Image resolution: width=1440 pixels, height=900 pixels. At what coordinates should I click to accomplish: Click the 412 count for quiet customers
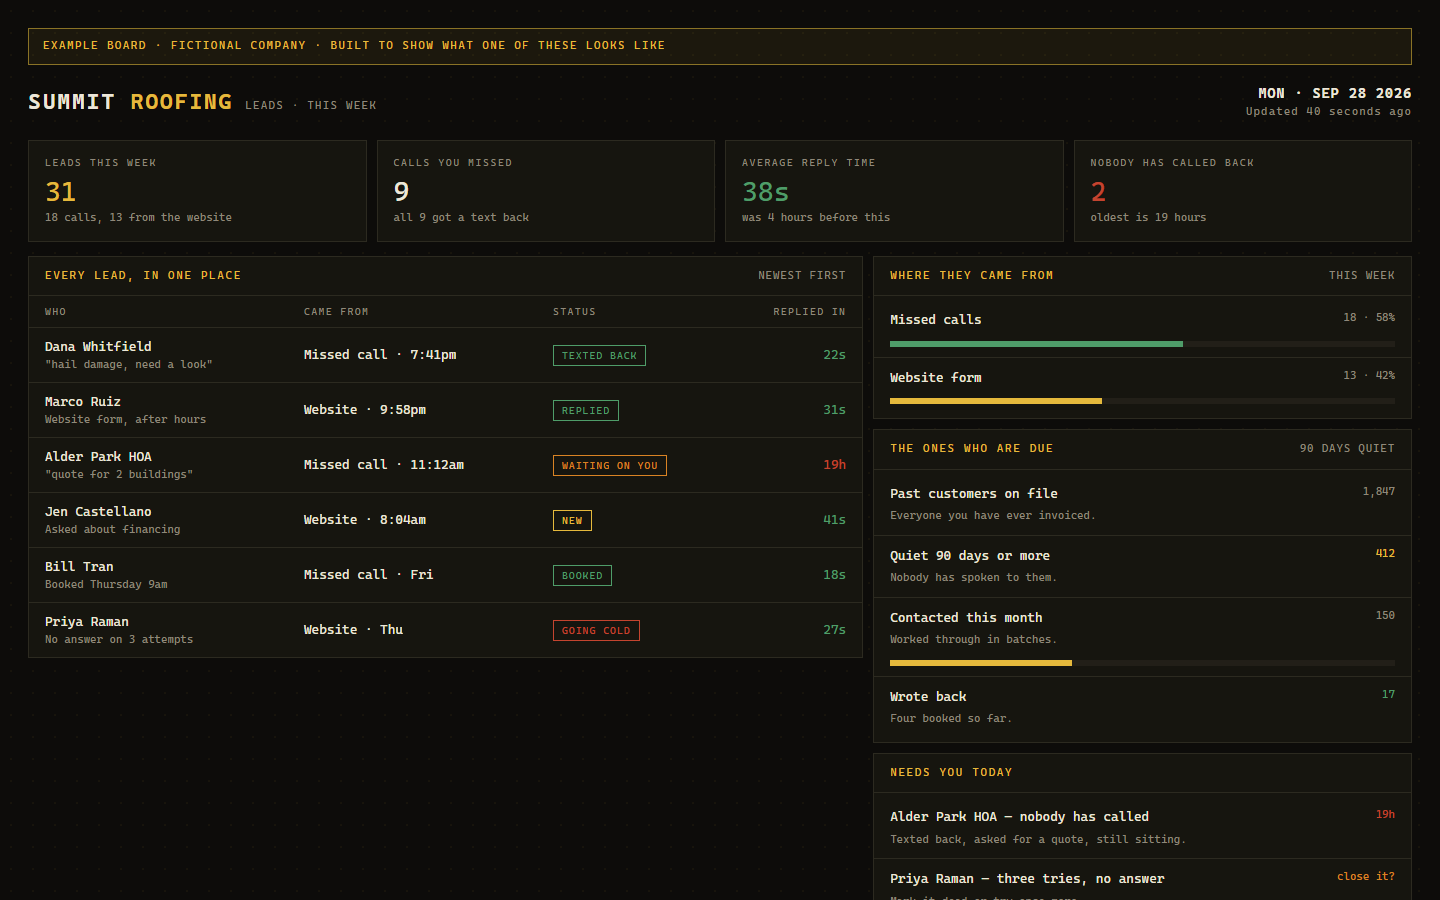click(x=1385, y=553)
